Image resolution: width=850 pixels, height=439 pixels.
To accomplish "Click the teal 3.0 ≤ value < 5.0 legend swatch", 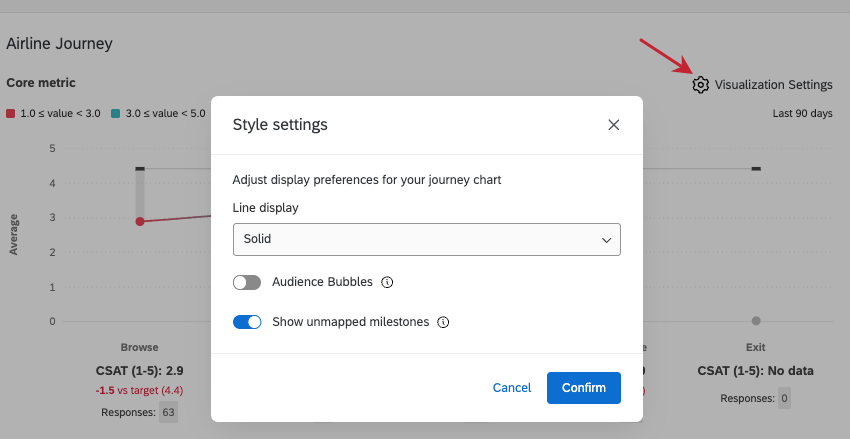I will (115, 114).
